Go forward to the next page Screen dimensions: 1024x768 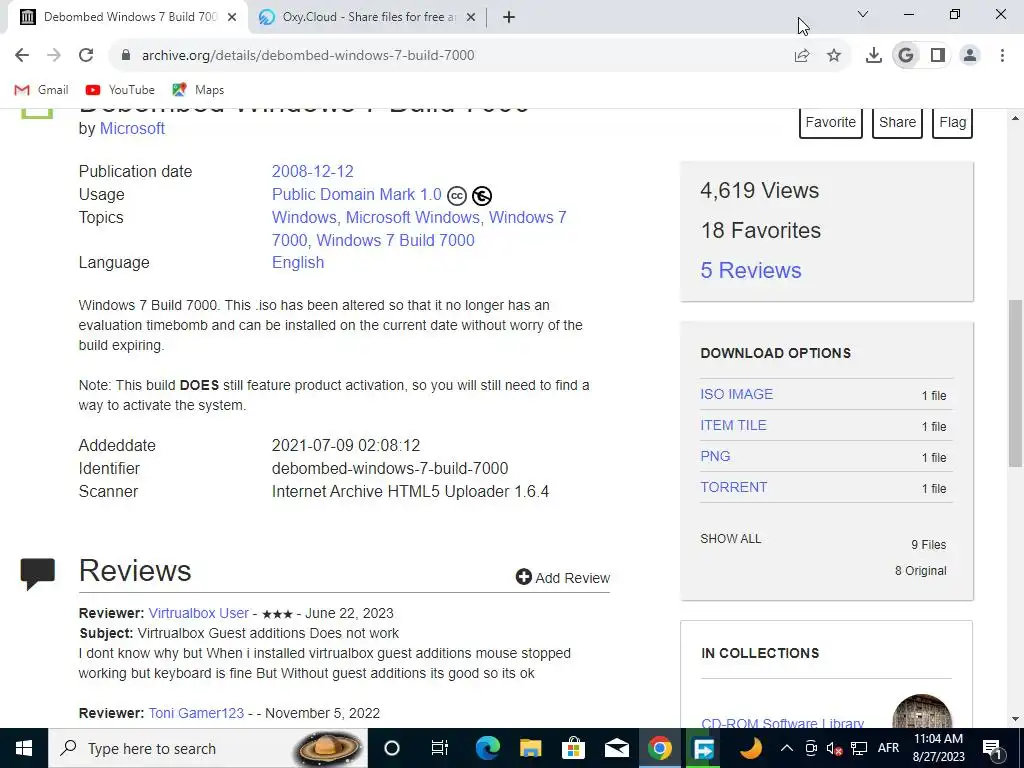pos(54,55)
